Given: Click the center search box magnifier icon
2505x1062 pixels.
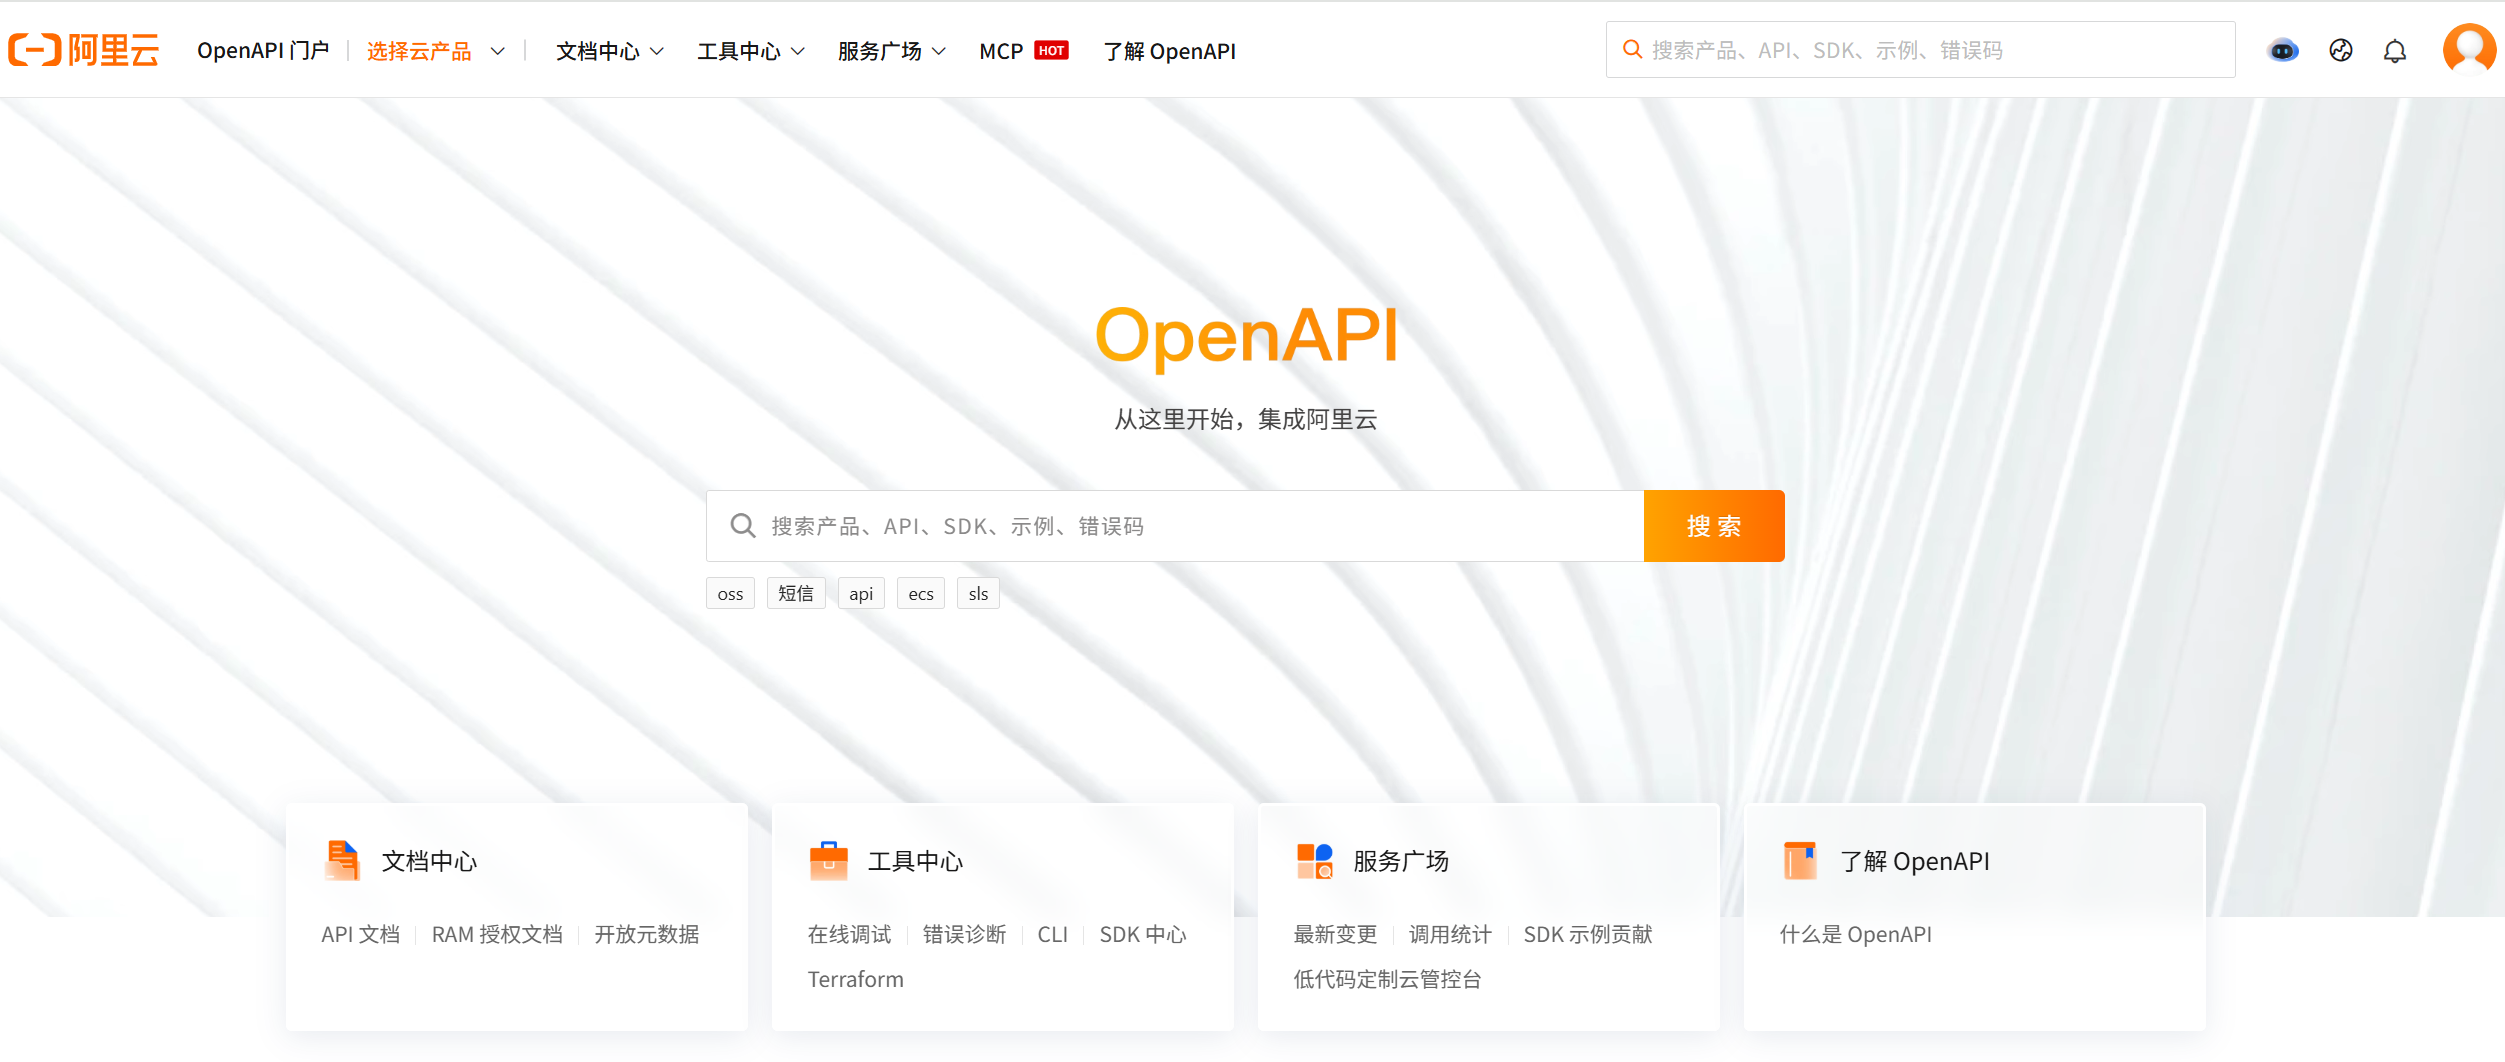Looking at the screenshot, I should click(x=742, y=526).
